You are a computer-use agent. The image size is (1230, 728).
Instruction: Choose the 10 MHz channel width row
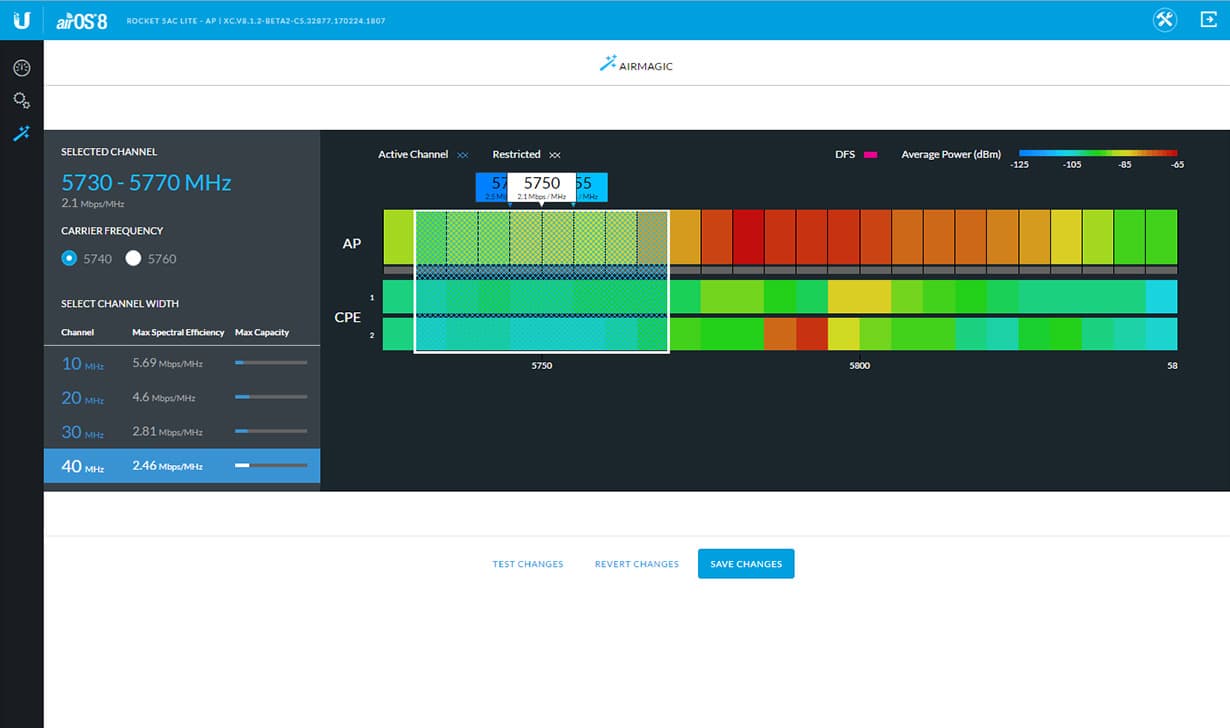(182, 363)
